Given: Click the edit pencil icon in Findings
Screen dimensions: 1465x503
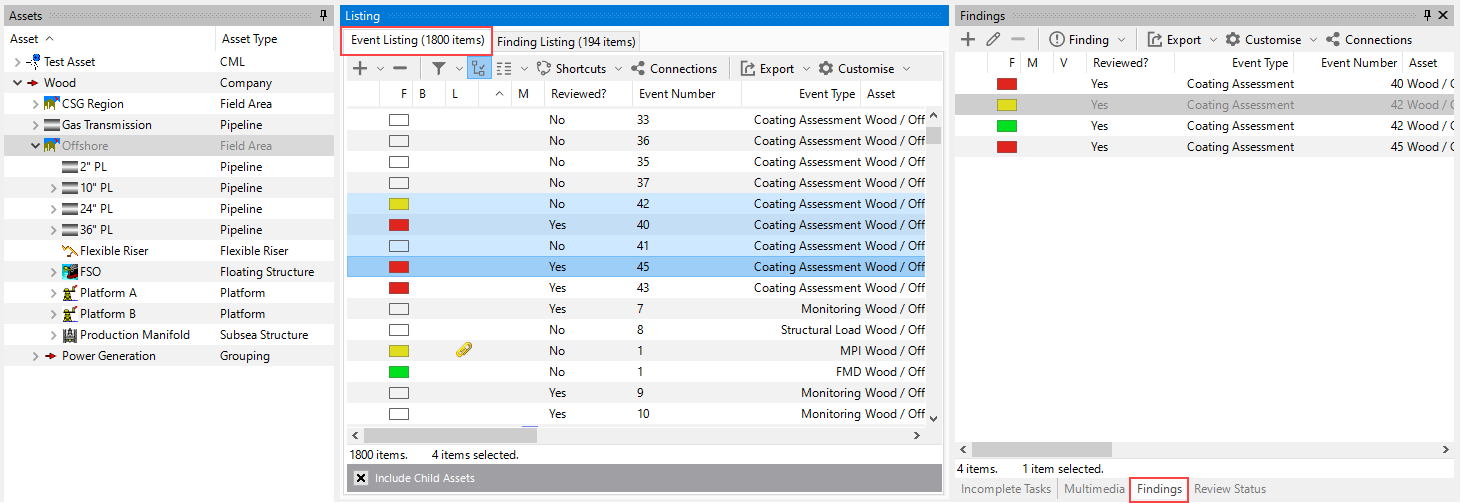Looking at the screenshot, I should click(x=993, y=40).
